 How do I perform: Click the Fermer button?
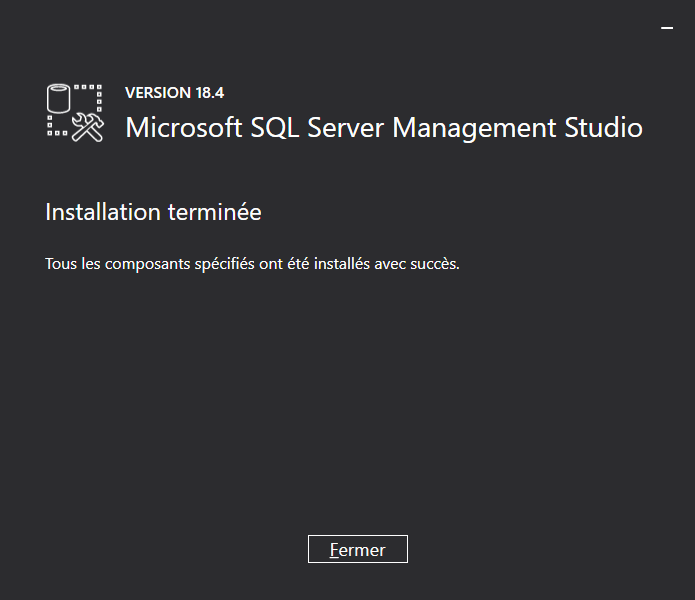click(x=358, y=549)
